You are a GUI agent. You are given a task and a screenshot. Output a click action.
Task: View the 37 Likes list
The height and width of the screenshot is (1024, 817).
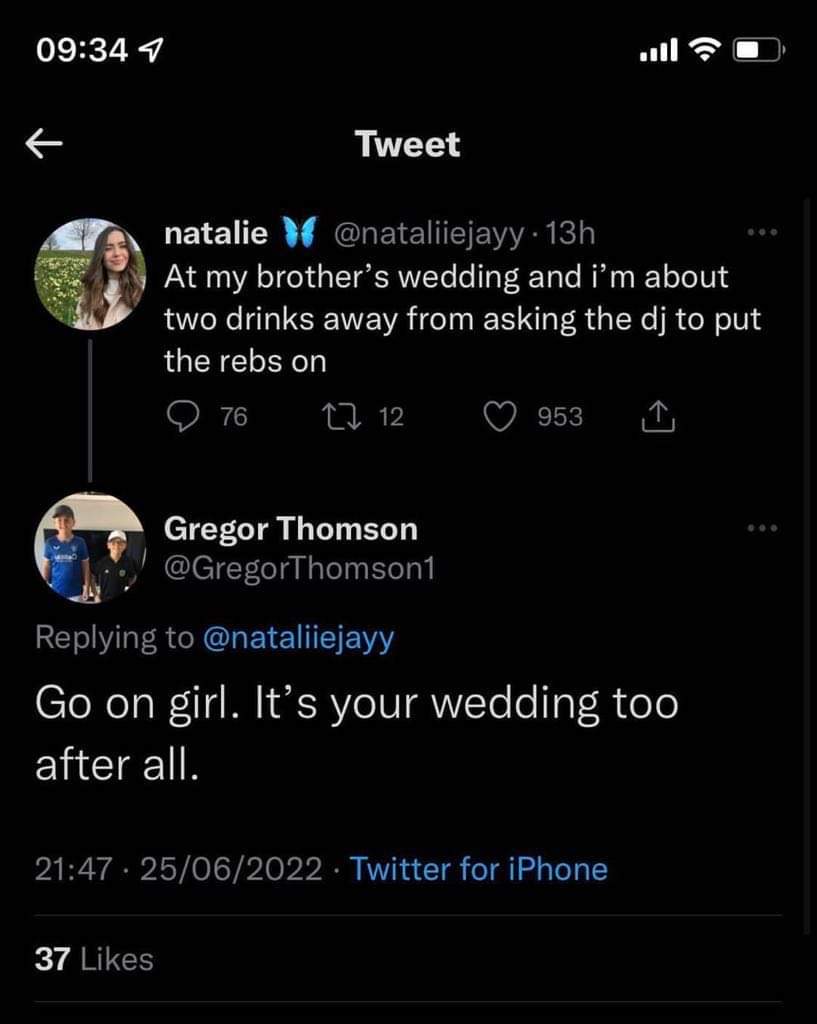pyautogui.click(x=94, y=960)
